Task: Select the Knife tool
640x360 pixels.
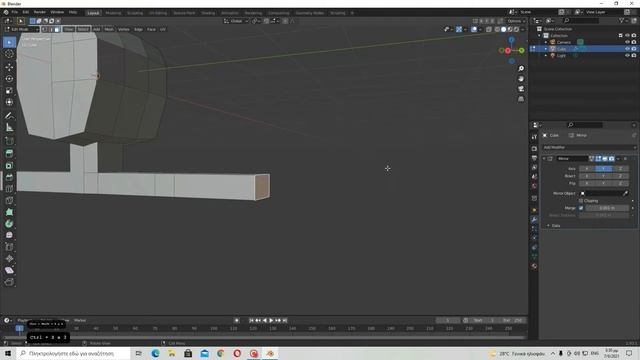Action: click(9, 200)
